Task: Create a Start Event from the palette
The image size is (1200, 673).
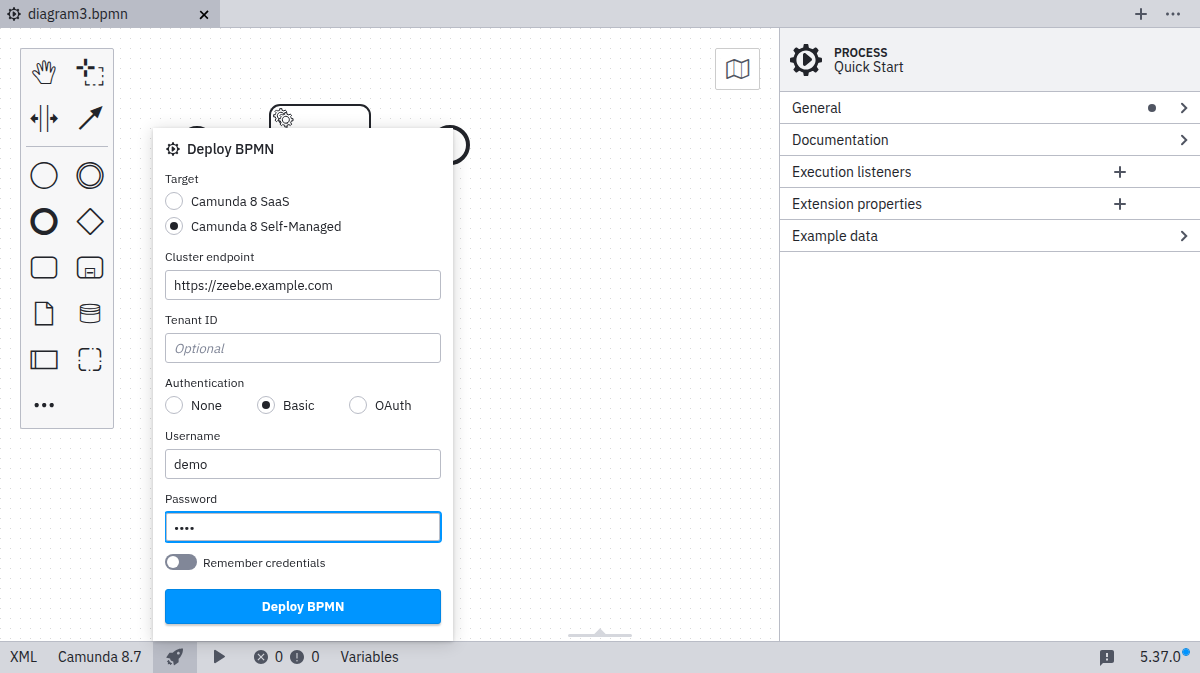Action: (x=44, y=175)
